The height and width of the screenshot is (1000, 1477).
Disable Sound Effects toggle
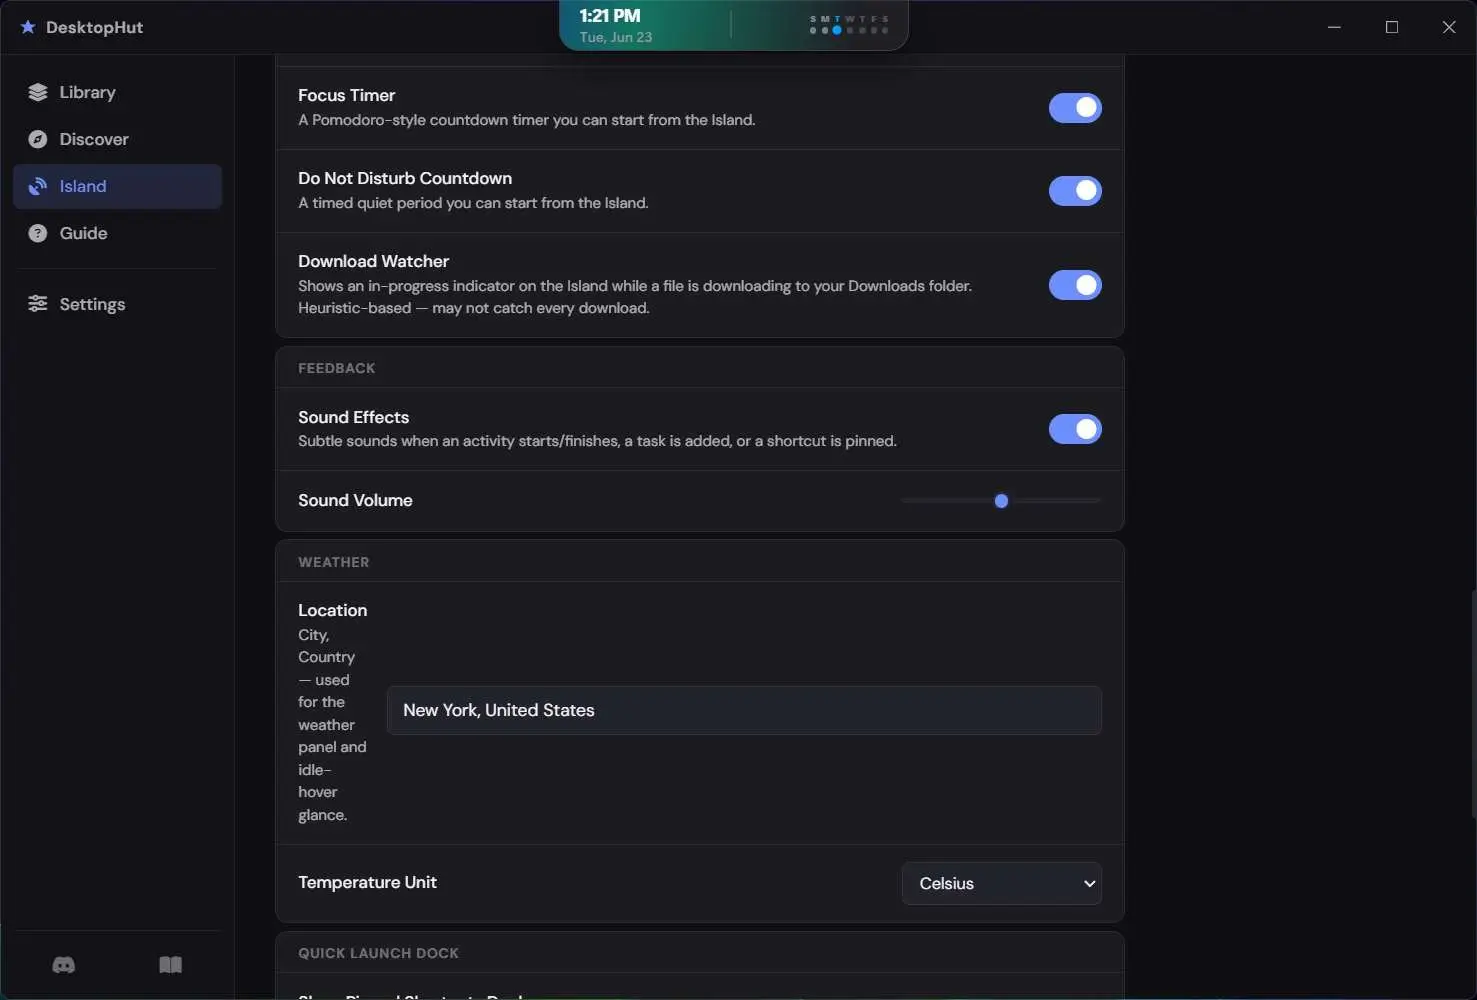[x=1075, y=429]
